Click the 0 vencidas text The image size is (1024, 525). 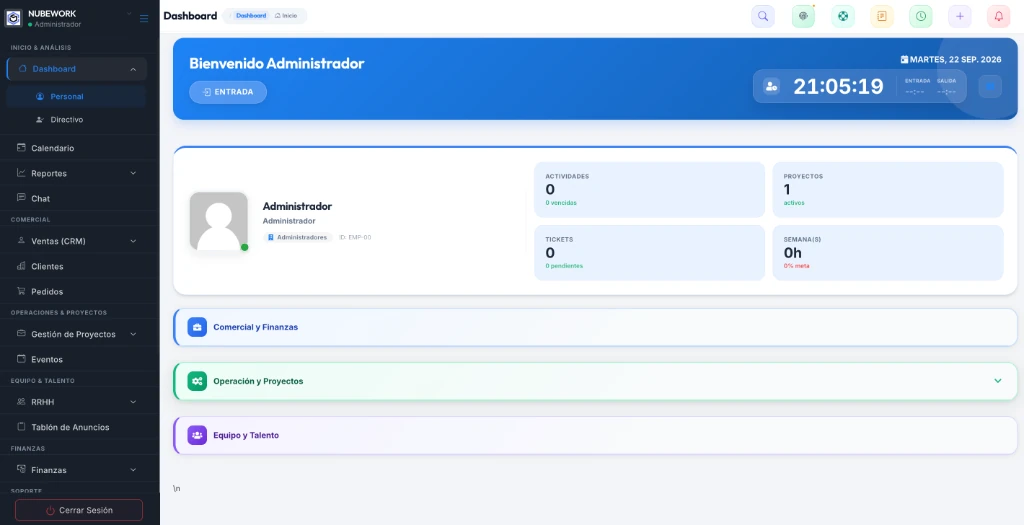(561, 203)
